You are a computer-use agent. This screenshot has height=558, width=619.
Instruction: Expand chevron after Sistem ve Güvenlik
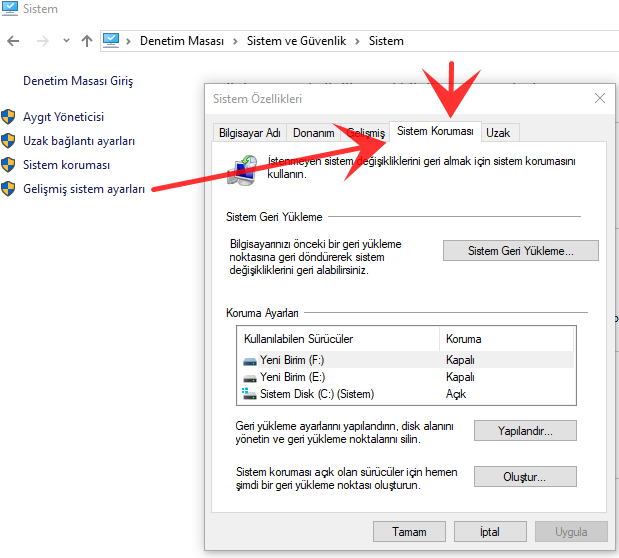point(357,41)
